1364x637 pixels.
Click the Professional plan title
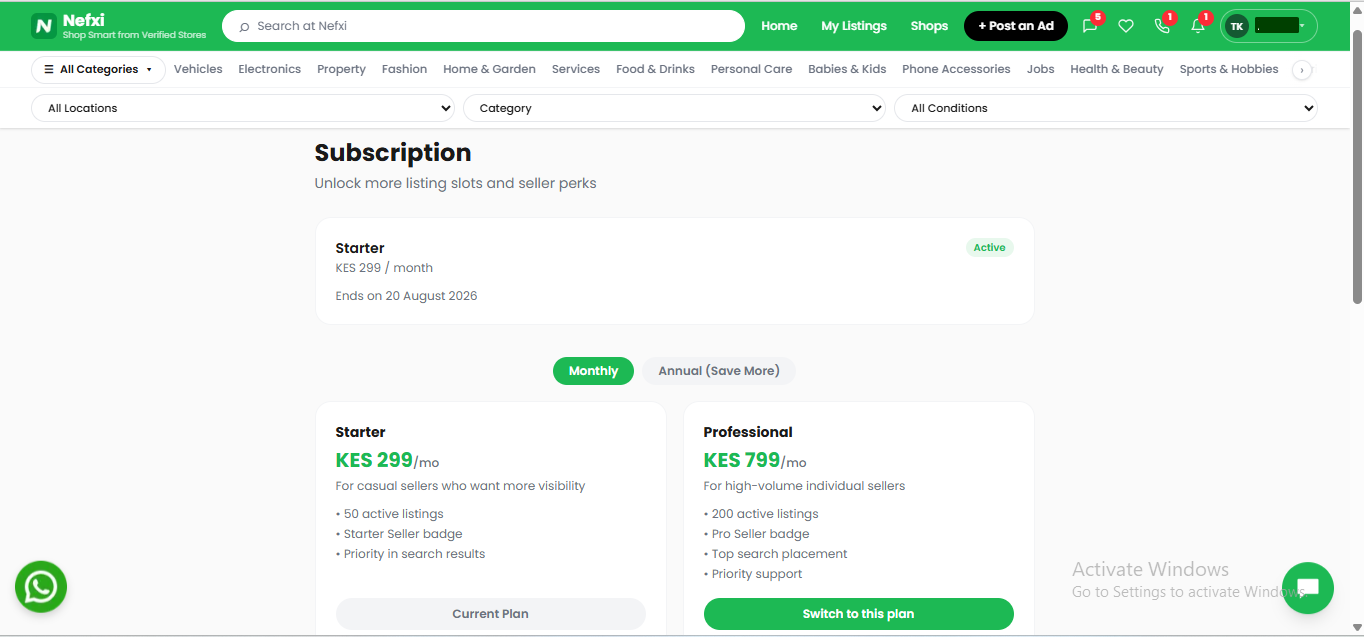748,432
